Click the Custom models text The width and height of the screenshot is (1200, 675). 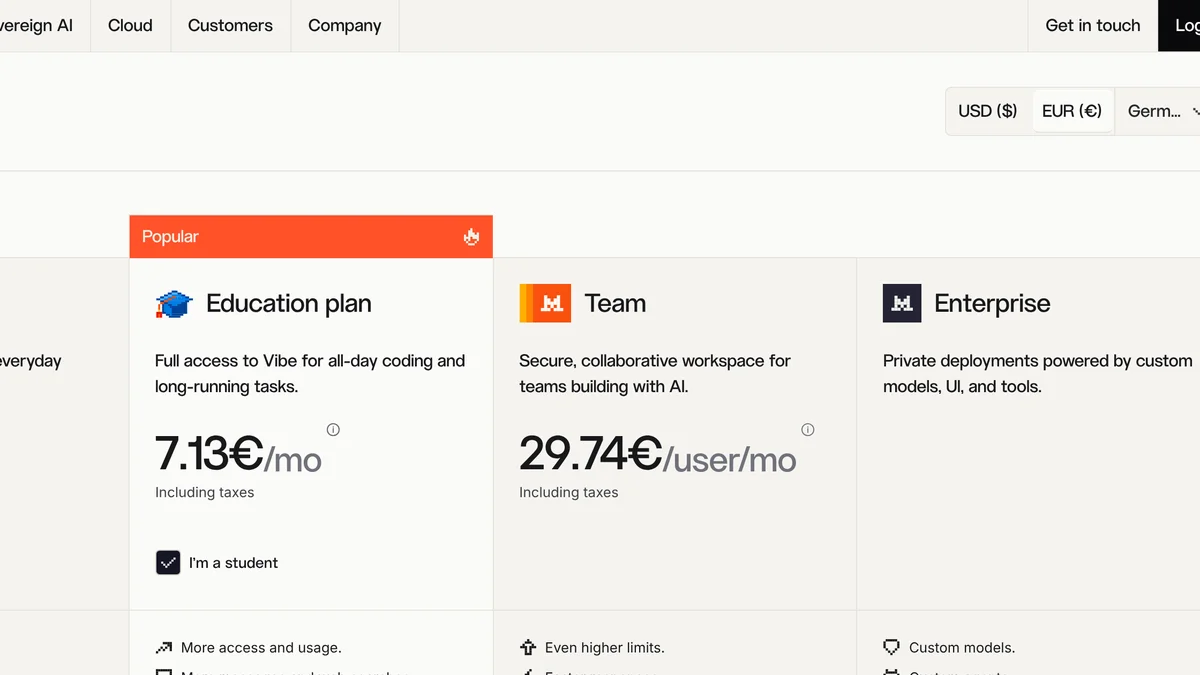point(962,648)
